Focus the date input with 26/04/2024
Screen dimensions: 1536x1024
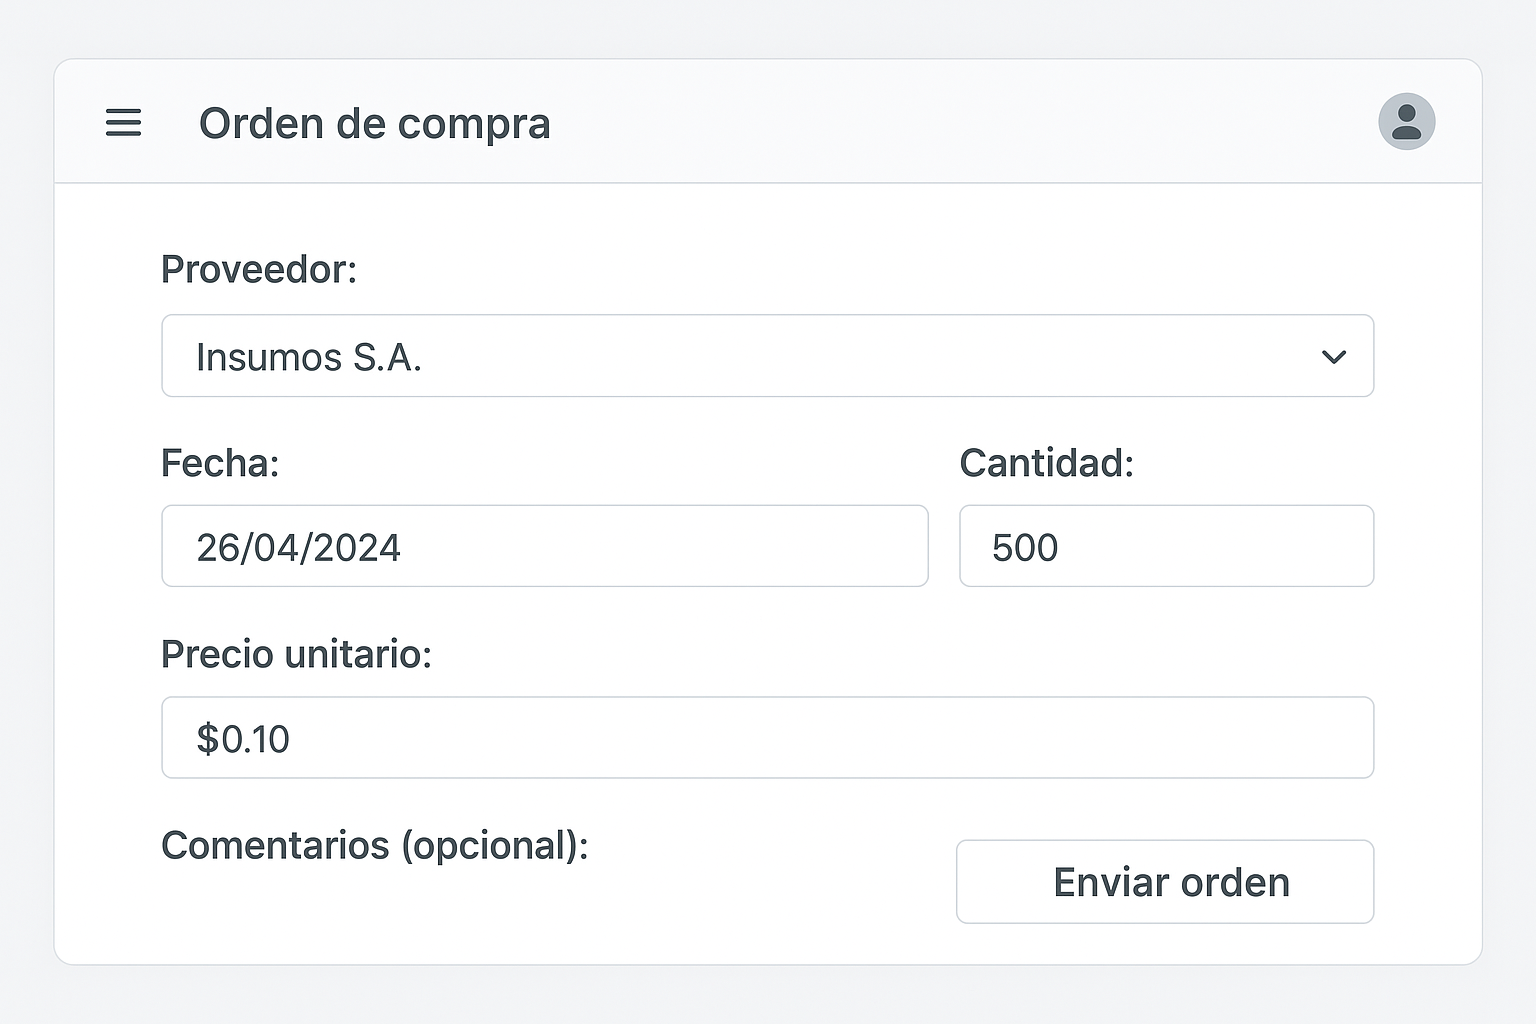point(545,546)
